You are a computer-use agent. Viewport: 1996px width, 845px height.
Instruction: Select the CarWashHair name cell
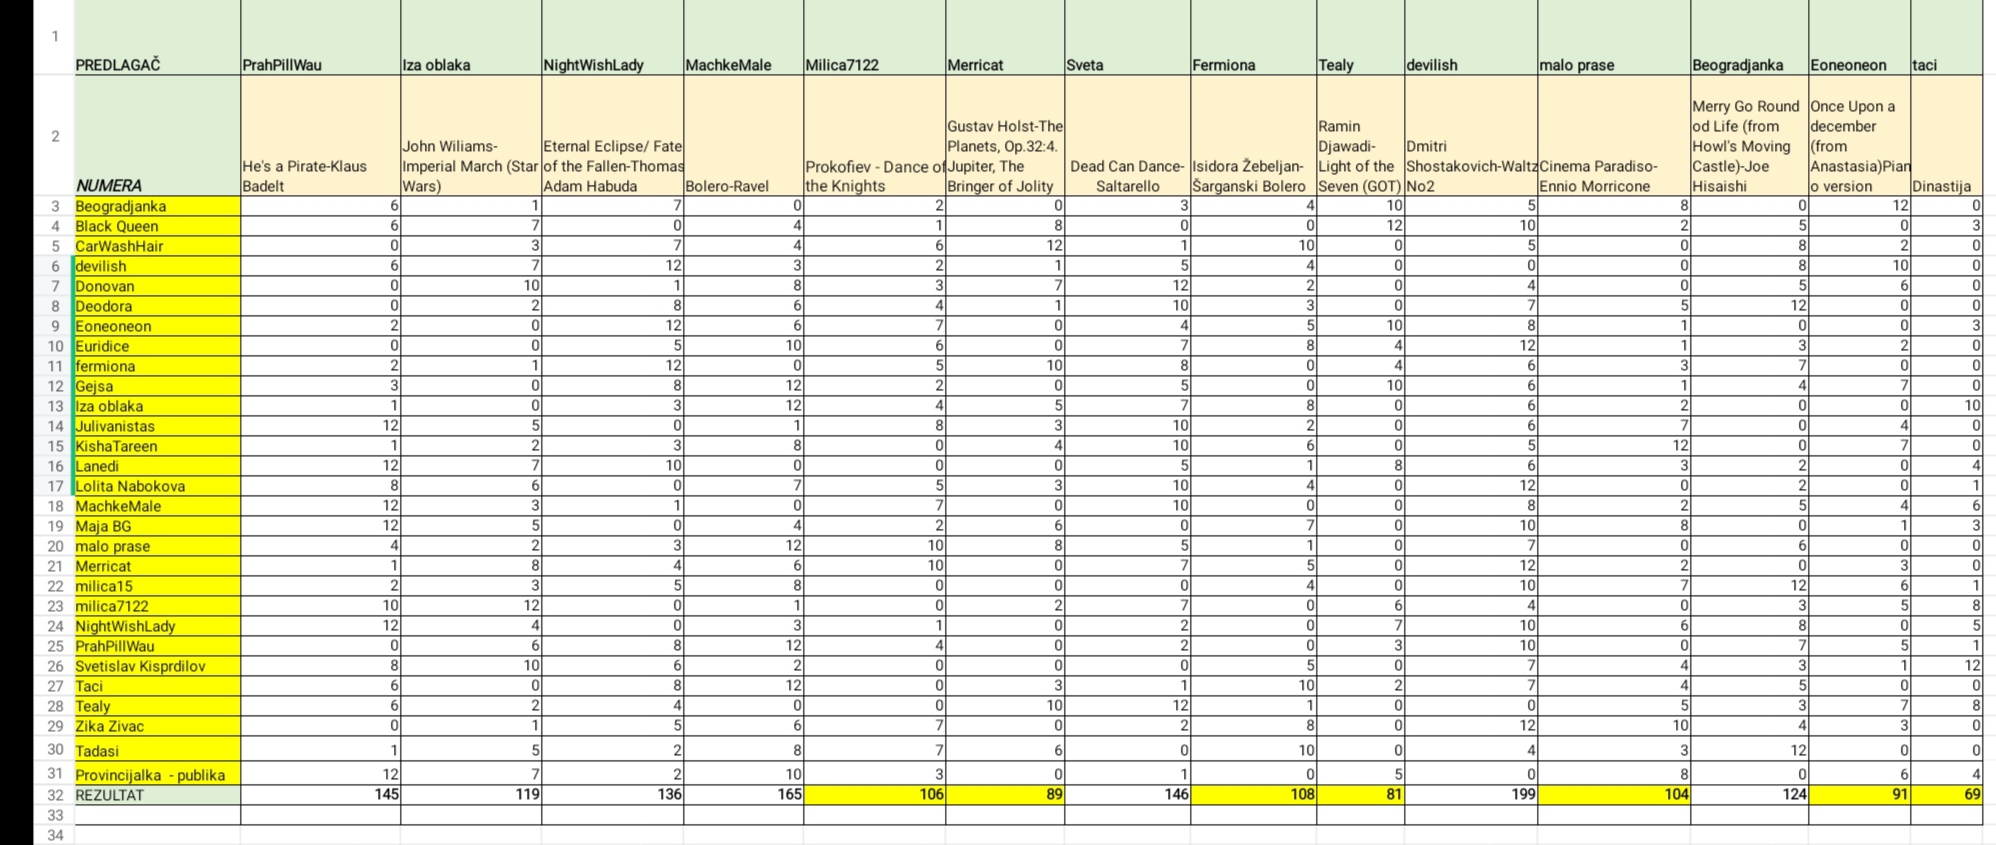(x=157, y=246)
